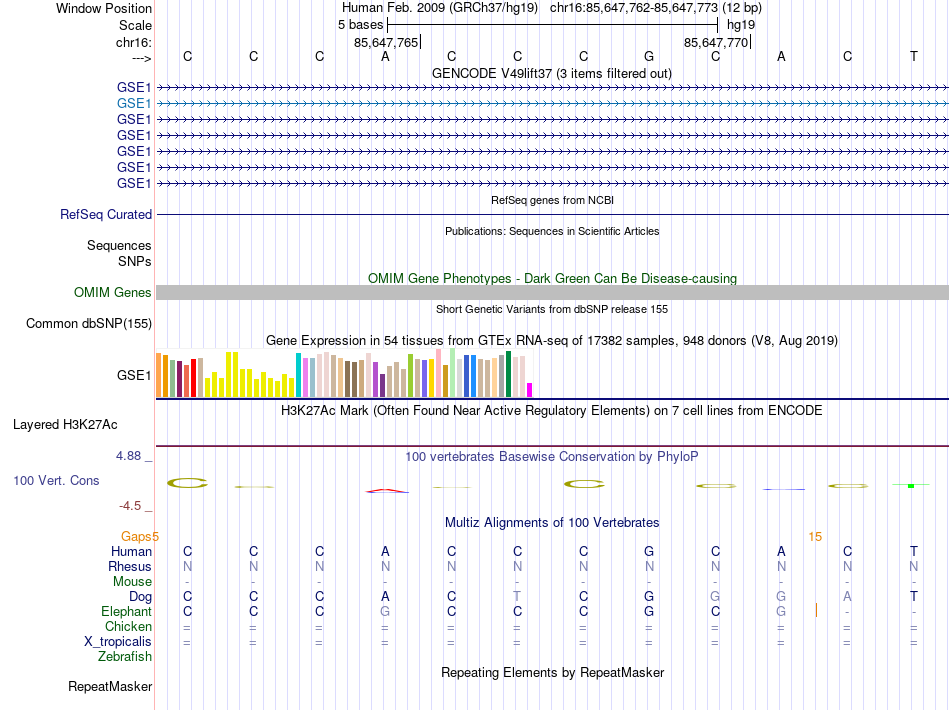This screenshot has height=710, width=950.
Task: Click the orange Gaps 15 number
Action: click(815, 537)
